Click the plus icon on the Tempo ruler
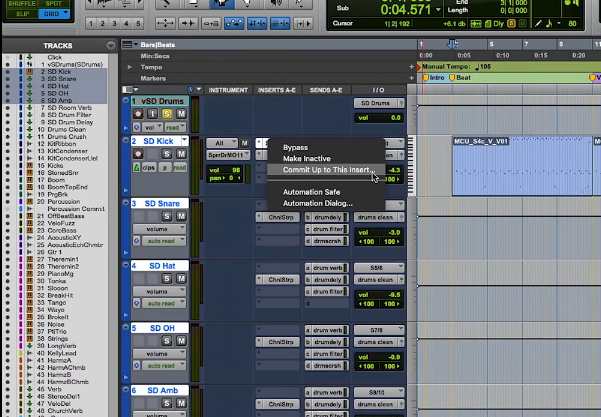 (412, 67)
